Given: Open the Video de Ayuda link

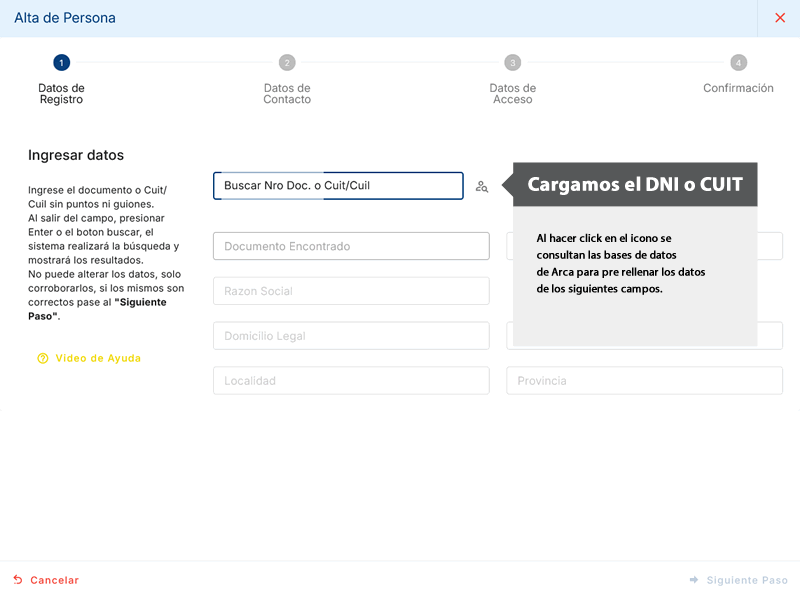Looking at the screenshot, I should point(98,358).
